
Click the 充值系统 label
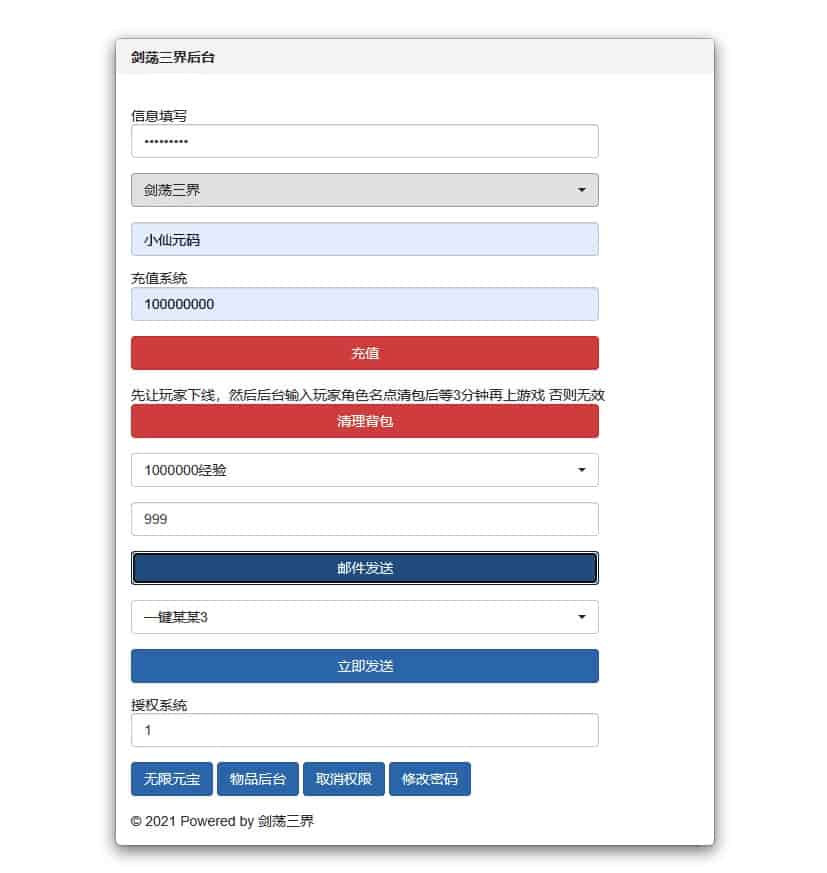159,278
